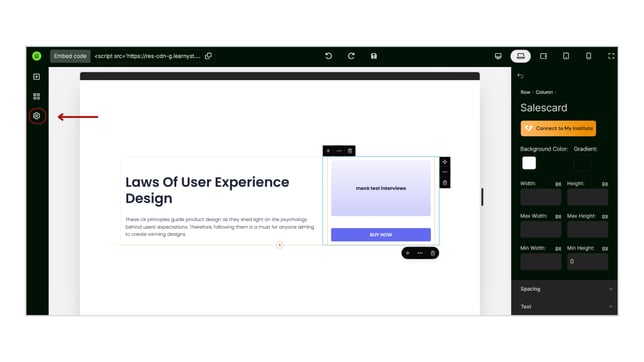This screenshot has width=644, height=362.
Task: Click the move handle on the right-side card toolbar
Action: click(445, 162)
